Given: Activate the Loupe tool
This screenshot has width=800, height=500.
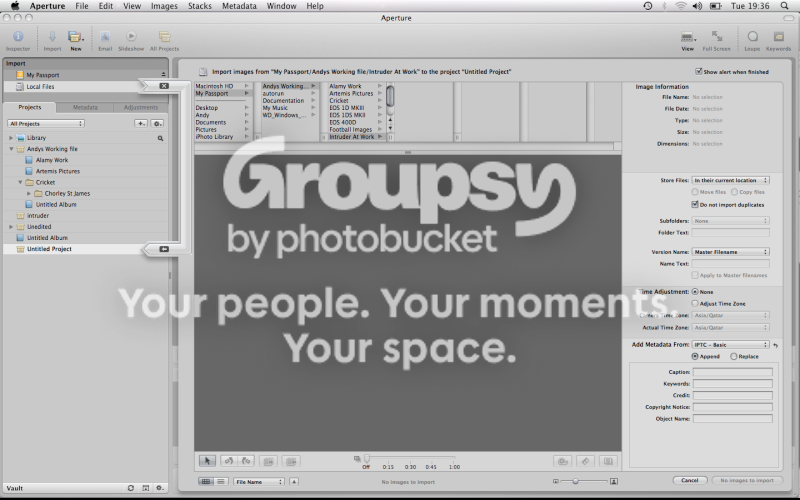Looking at the screenshot, I should pos(752,40).
